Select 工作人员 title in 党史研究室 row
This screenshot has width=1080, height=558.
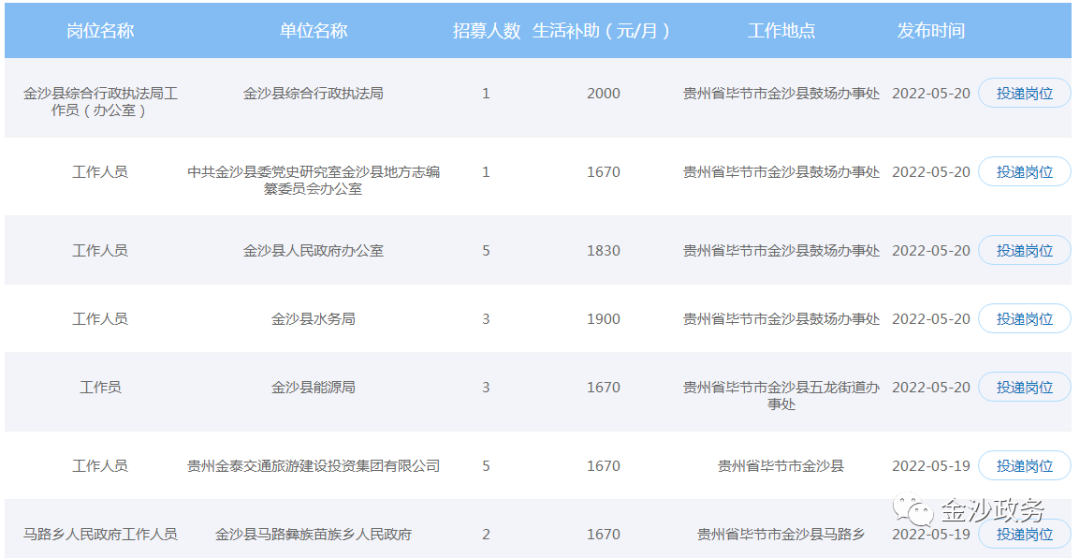point(101,172)
